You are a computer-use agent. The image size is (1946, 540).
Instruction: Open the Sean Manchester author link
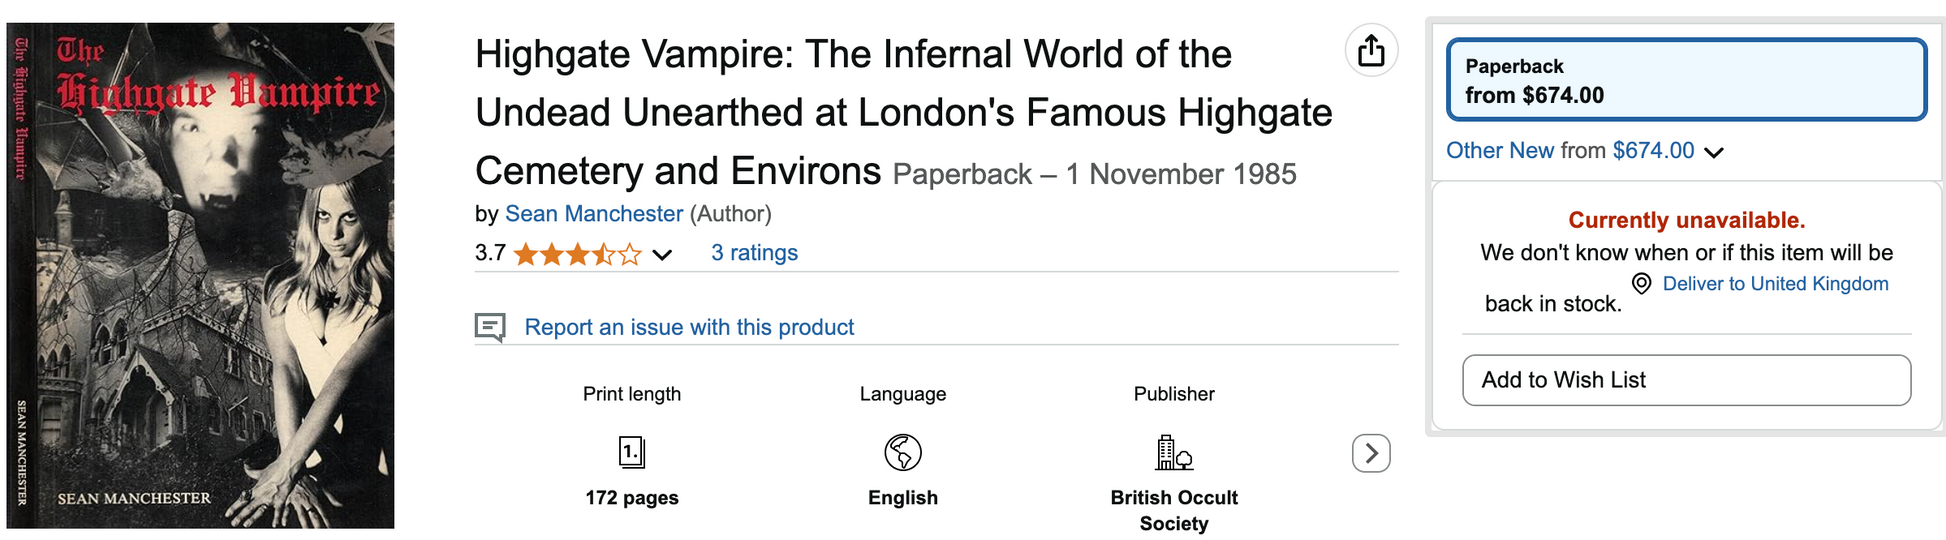click(x=594, y=214)
